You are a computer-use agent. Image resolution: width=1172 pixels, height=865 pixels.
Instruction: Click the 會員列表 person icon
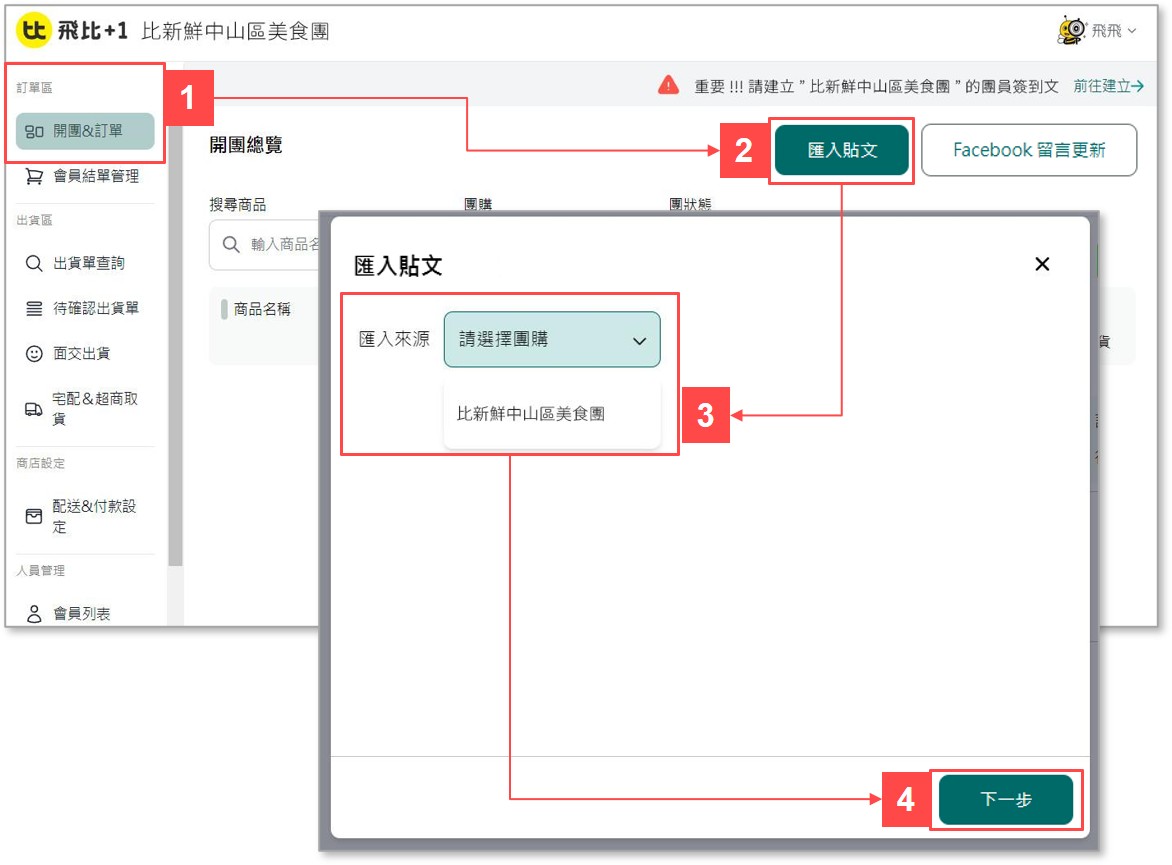click(x=34, y=614)
